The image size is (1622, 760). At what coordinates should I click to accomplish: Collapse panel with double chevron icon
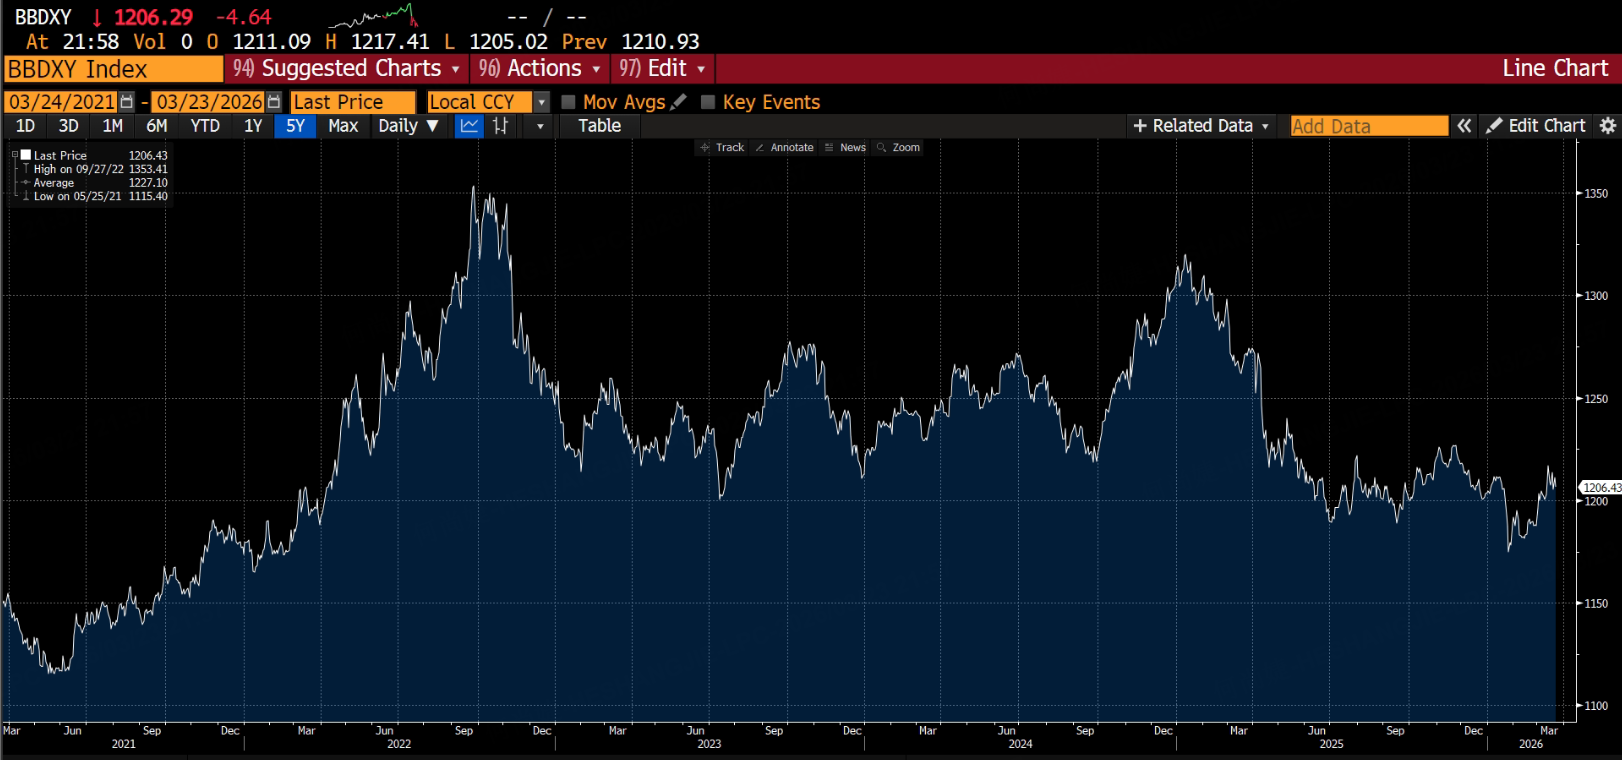point(1464,126)
